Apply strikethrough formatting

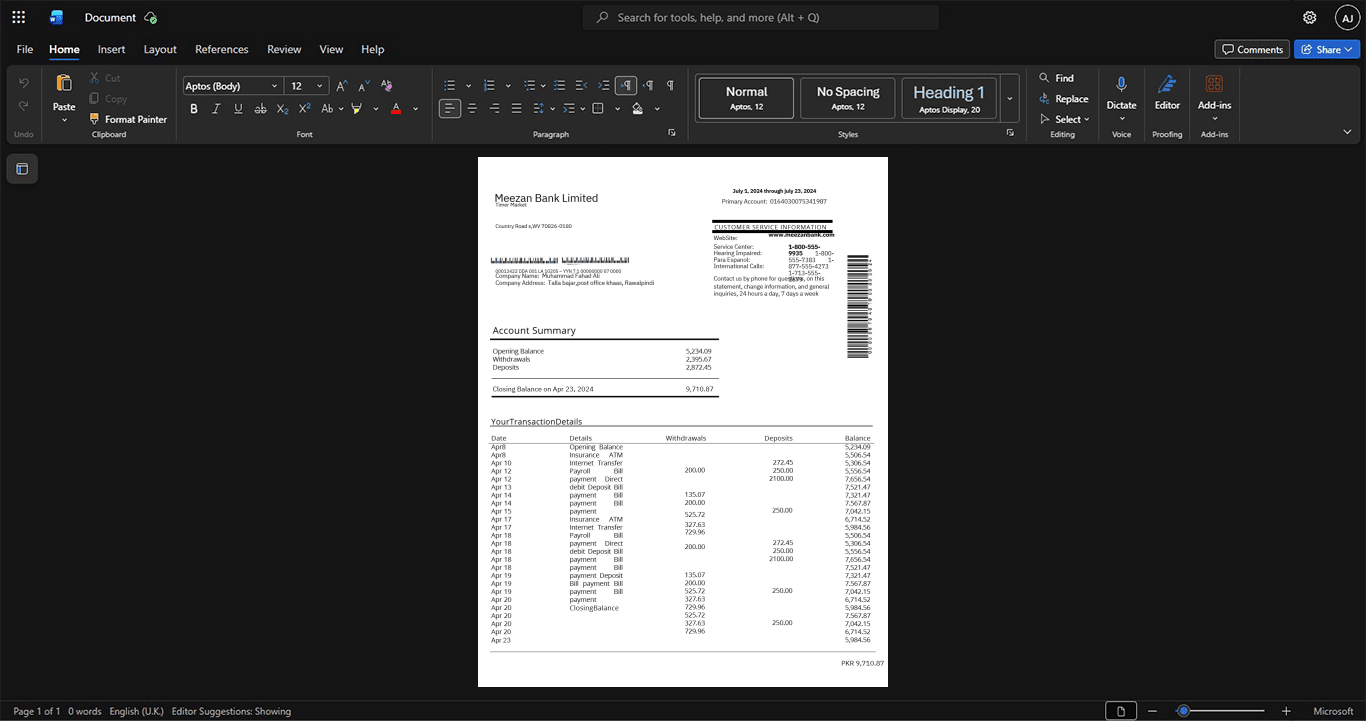[x=260, y=109]
